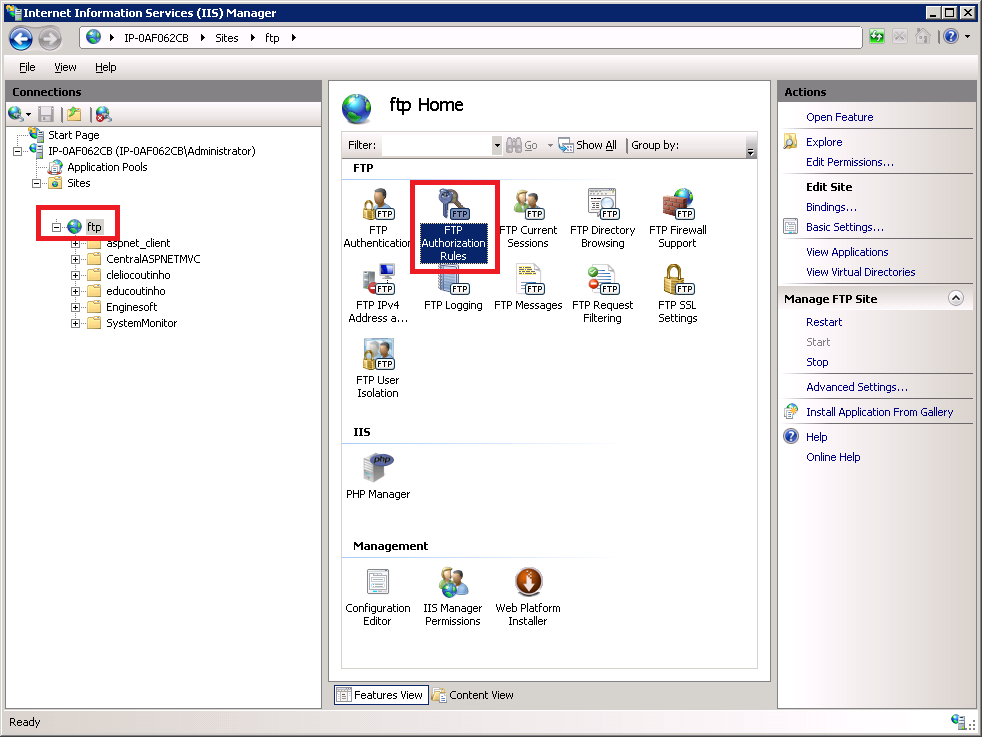Open PHP Manager feature

(378, 476)
